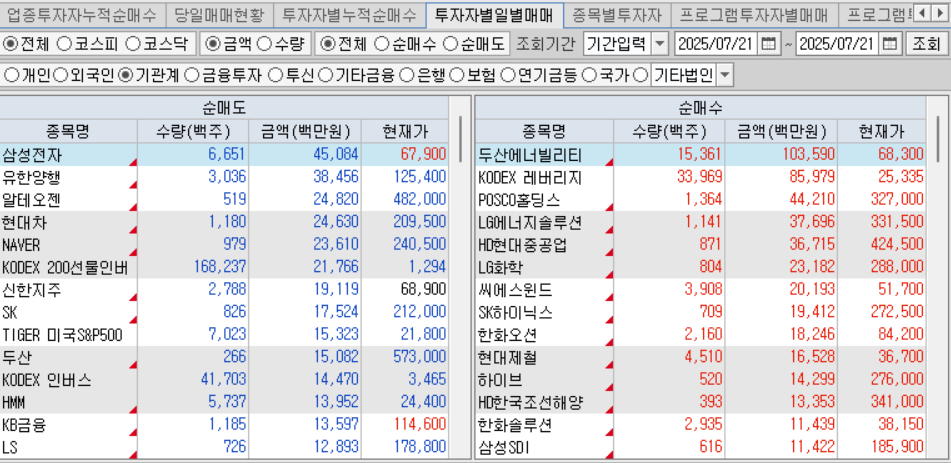Choose the 금액 radio option
Image resolution: width=951 pixels, height=463 pixels.
(x=213, y=44)
